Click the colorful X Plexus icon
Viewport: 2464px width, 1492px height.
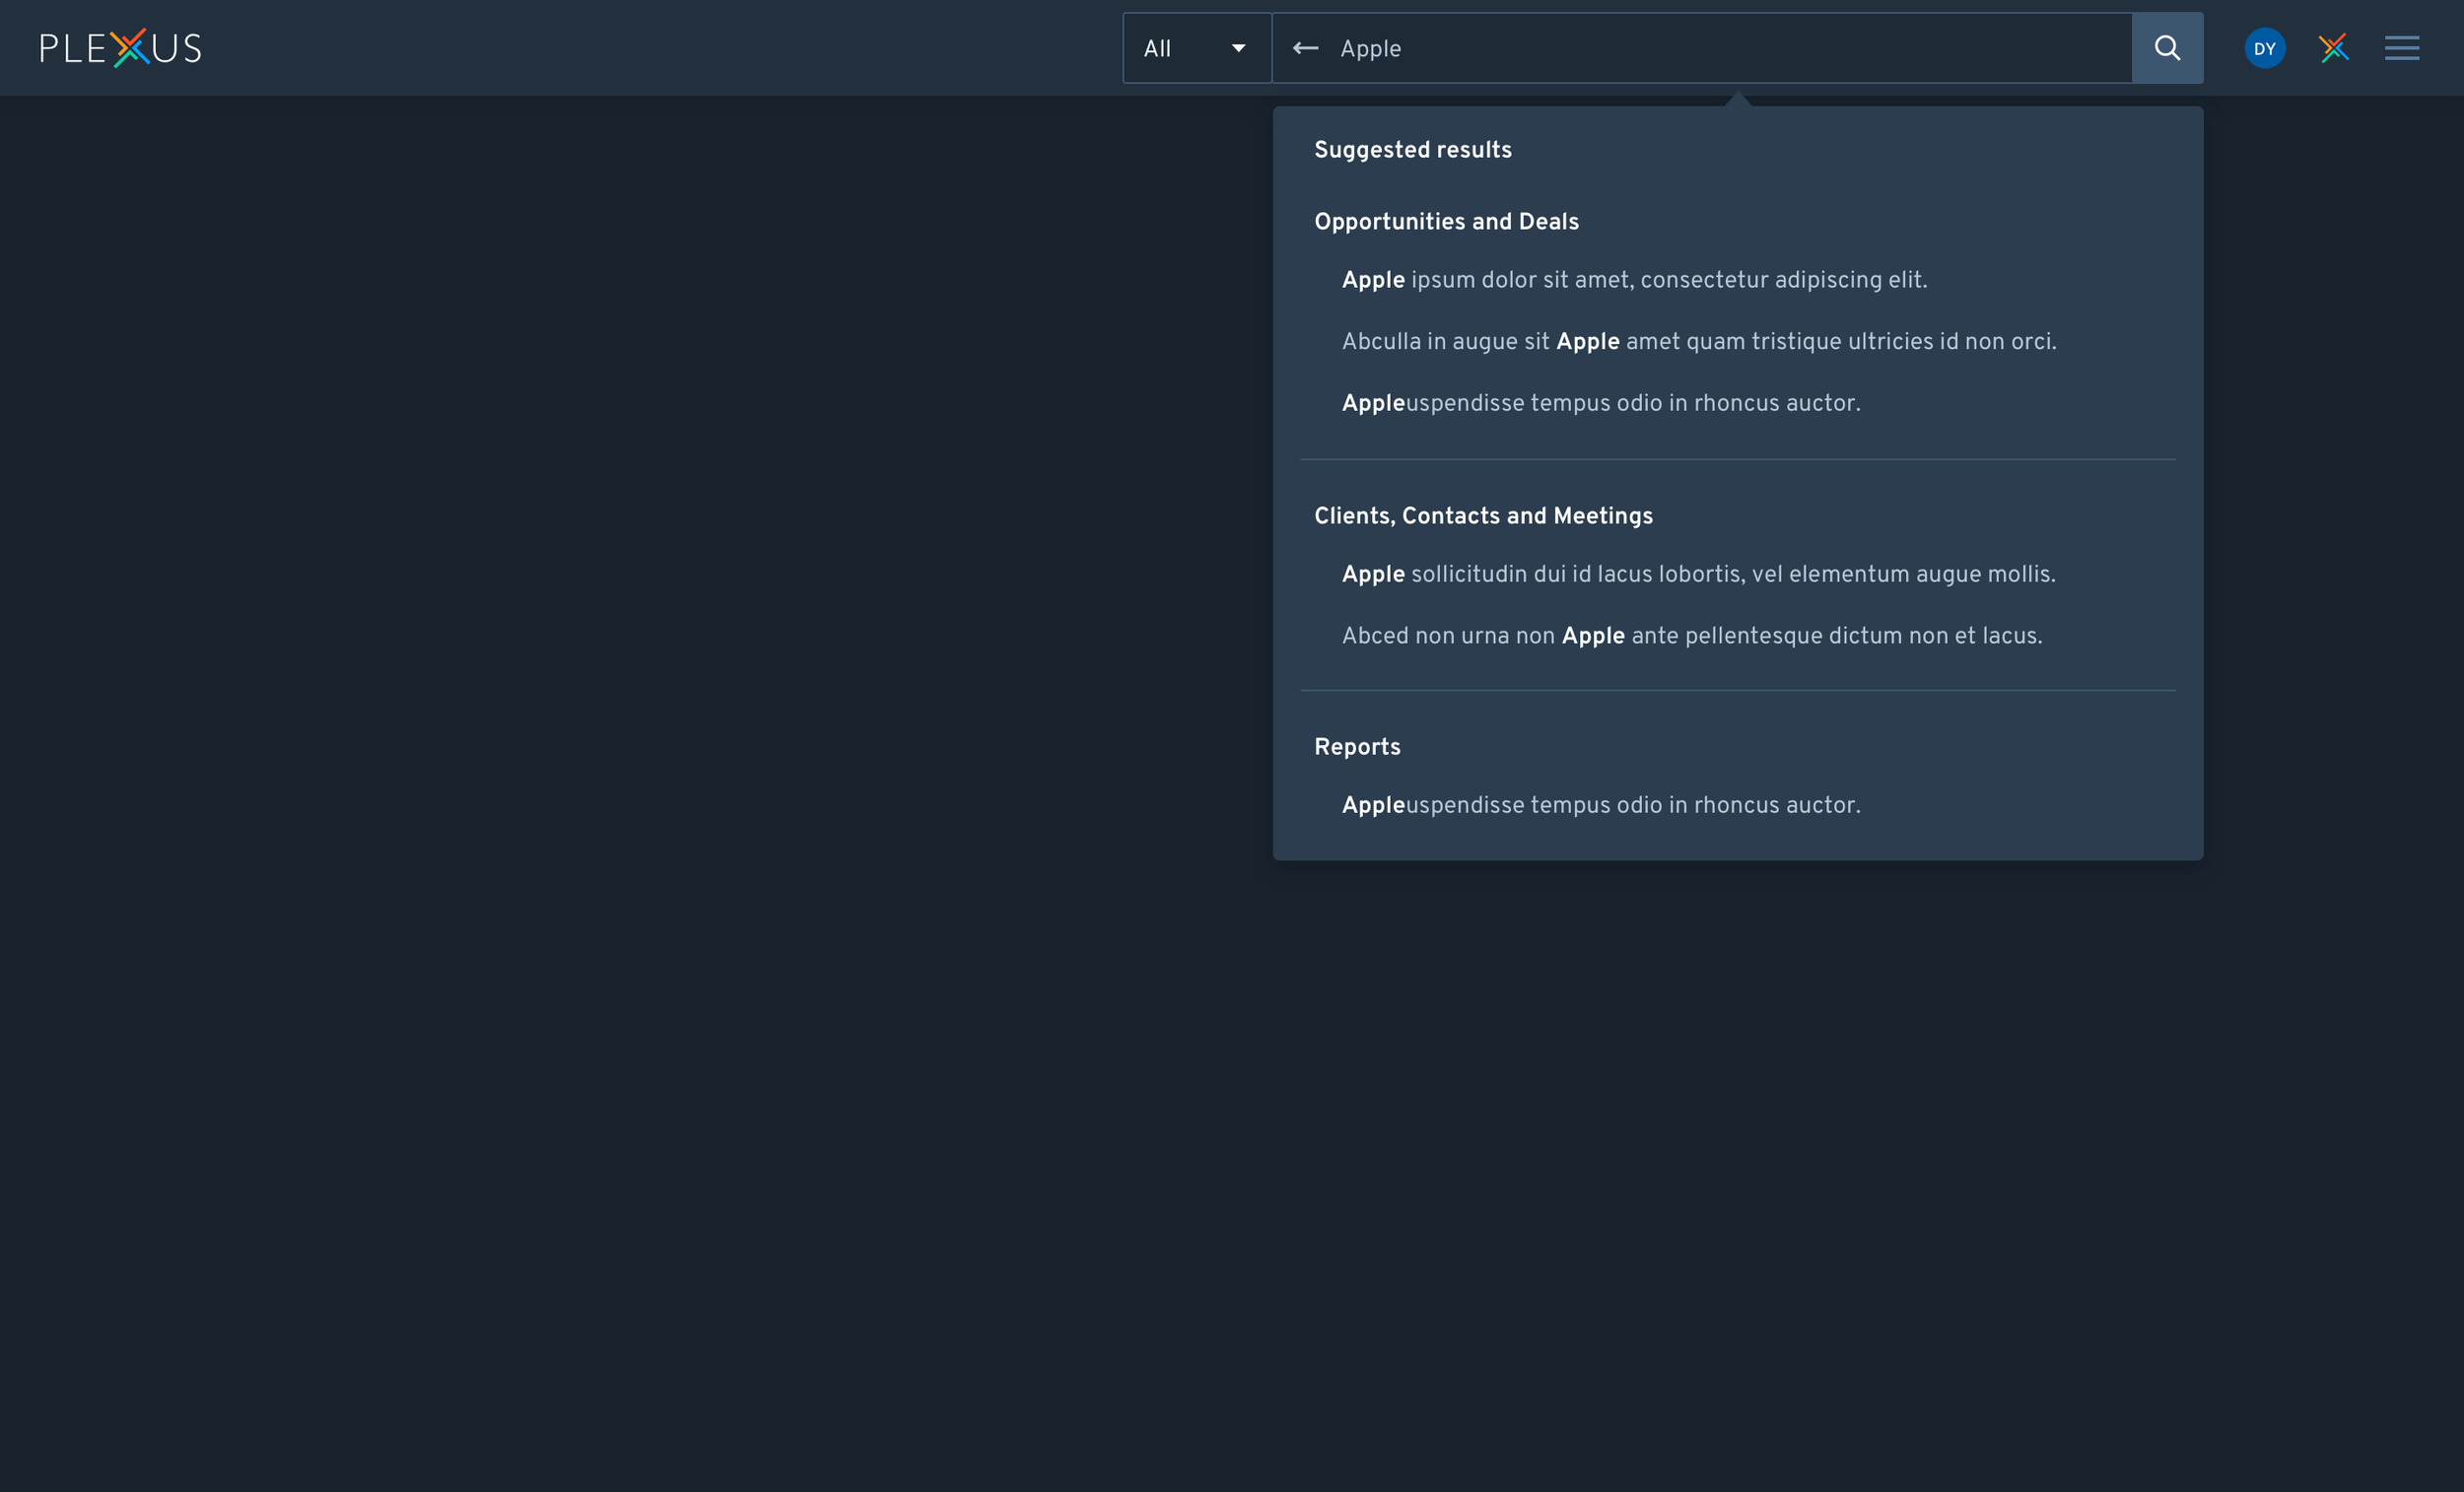[x=2333, y=48]
